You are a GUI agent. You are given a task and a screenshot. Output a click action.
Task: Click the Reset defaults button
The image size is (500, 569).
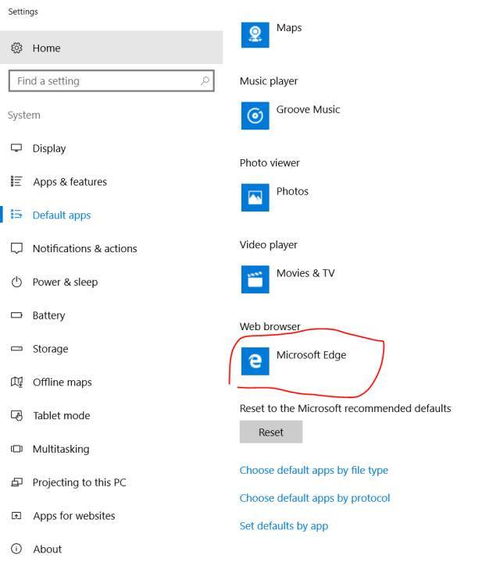point(271,432)
